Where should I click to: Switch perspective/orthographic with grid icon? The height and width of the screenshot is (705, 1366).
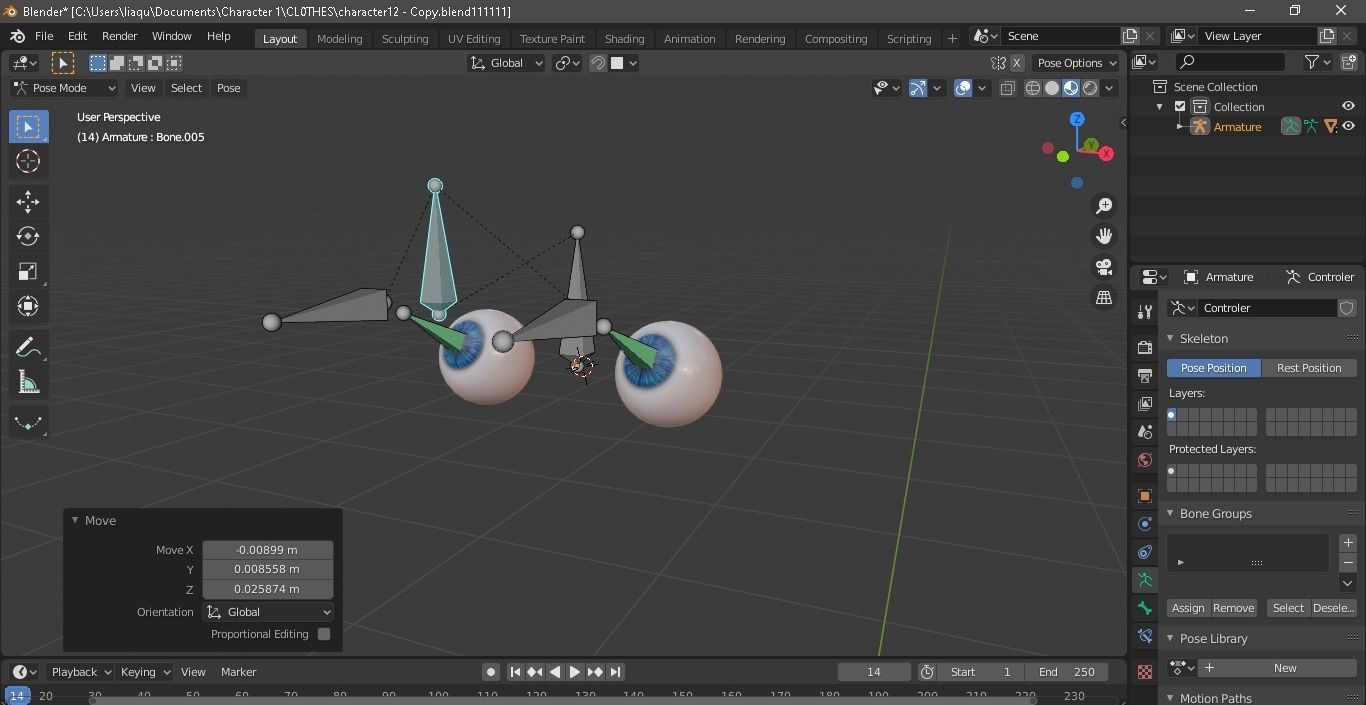click(x=1104, y=298)
